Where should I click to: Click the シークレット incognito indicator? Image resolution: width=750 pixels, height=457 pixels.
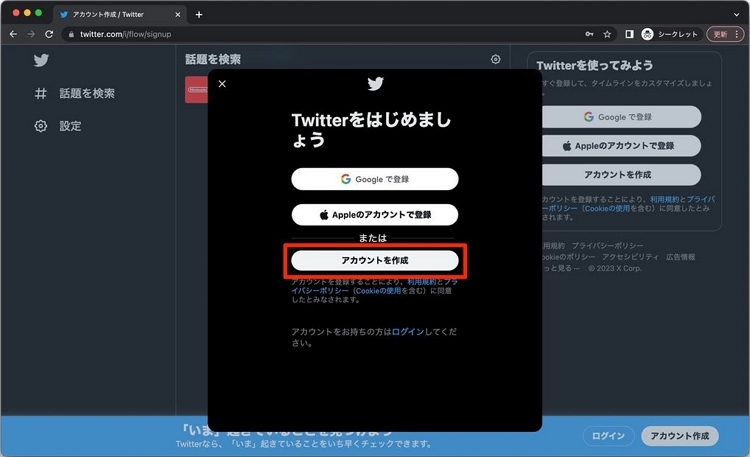(x=670, y=34)
